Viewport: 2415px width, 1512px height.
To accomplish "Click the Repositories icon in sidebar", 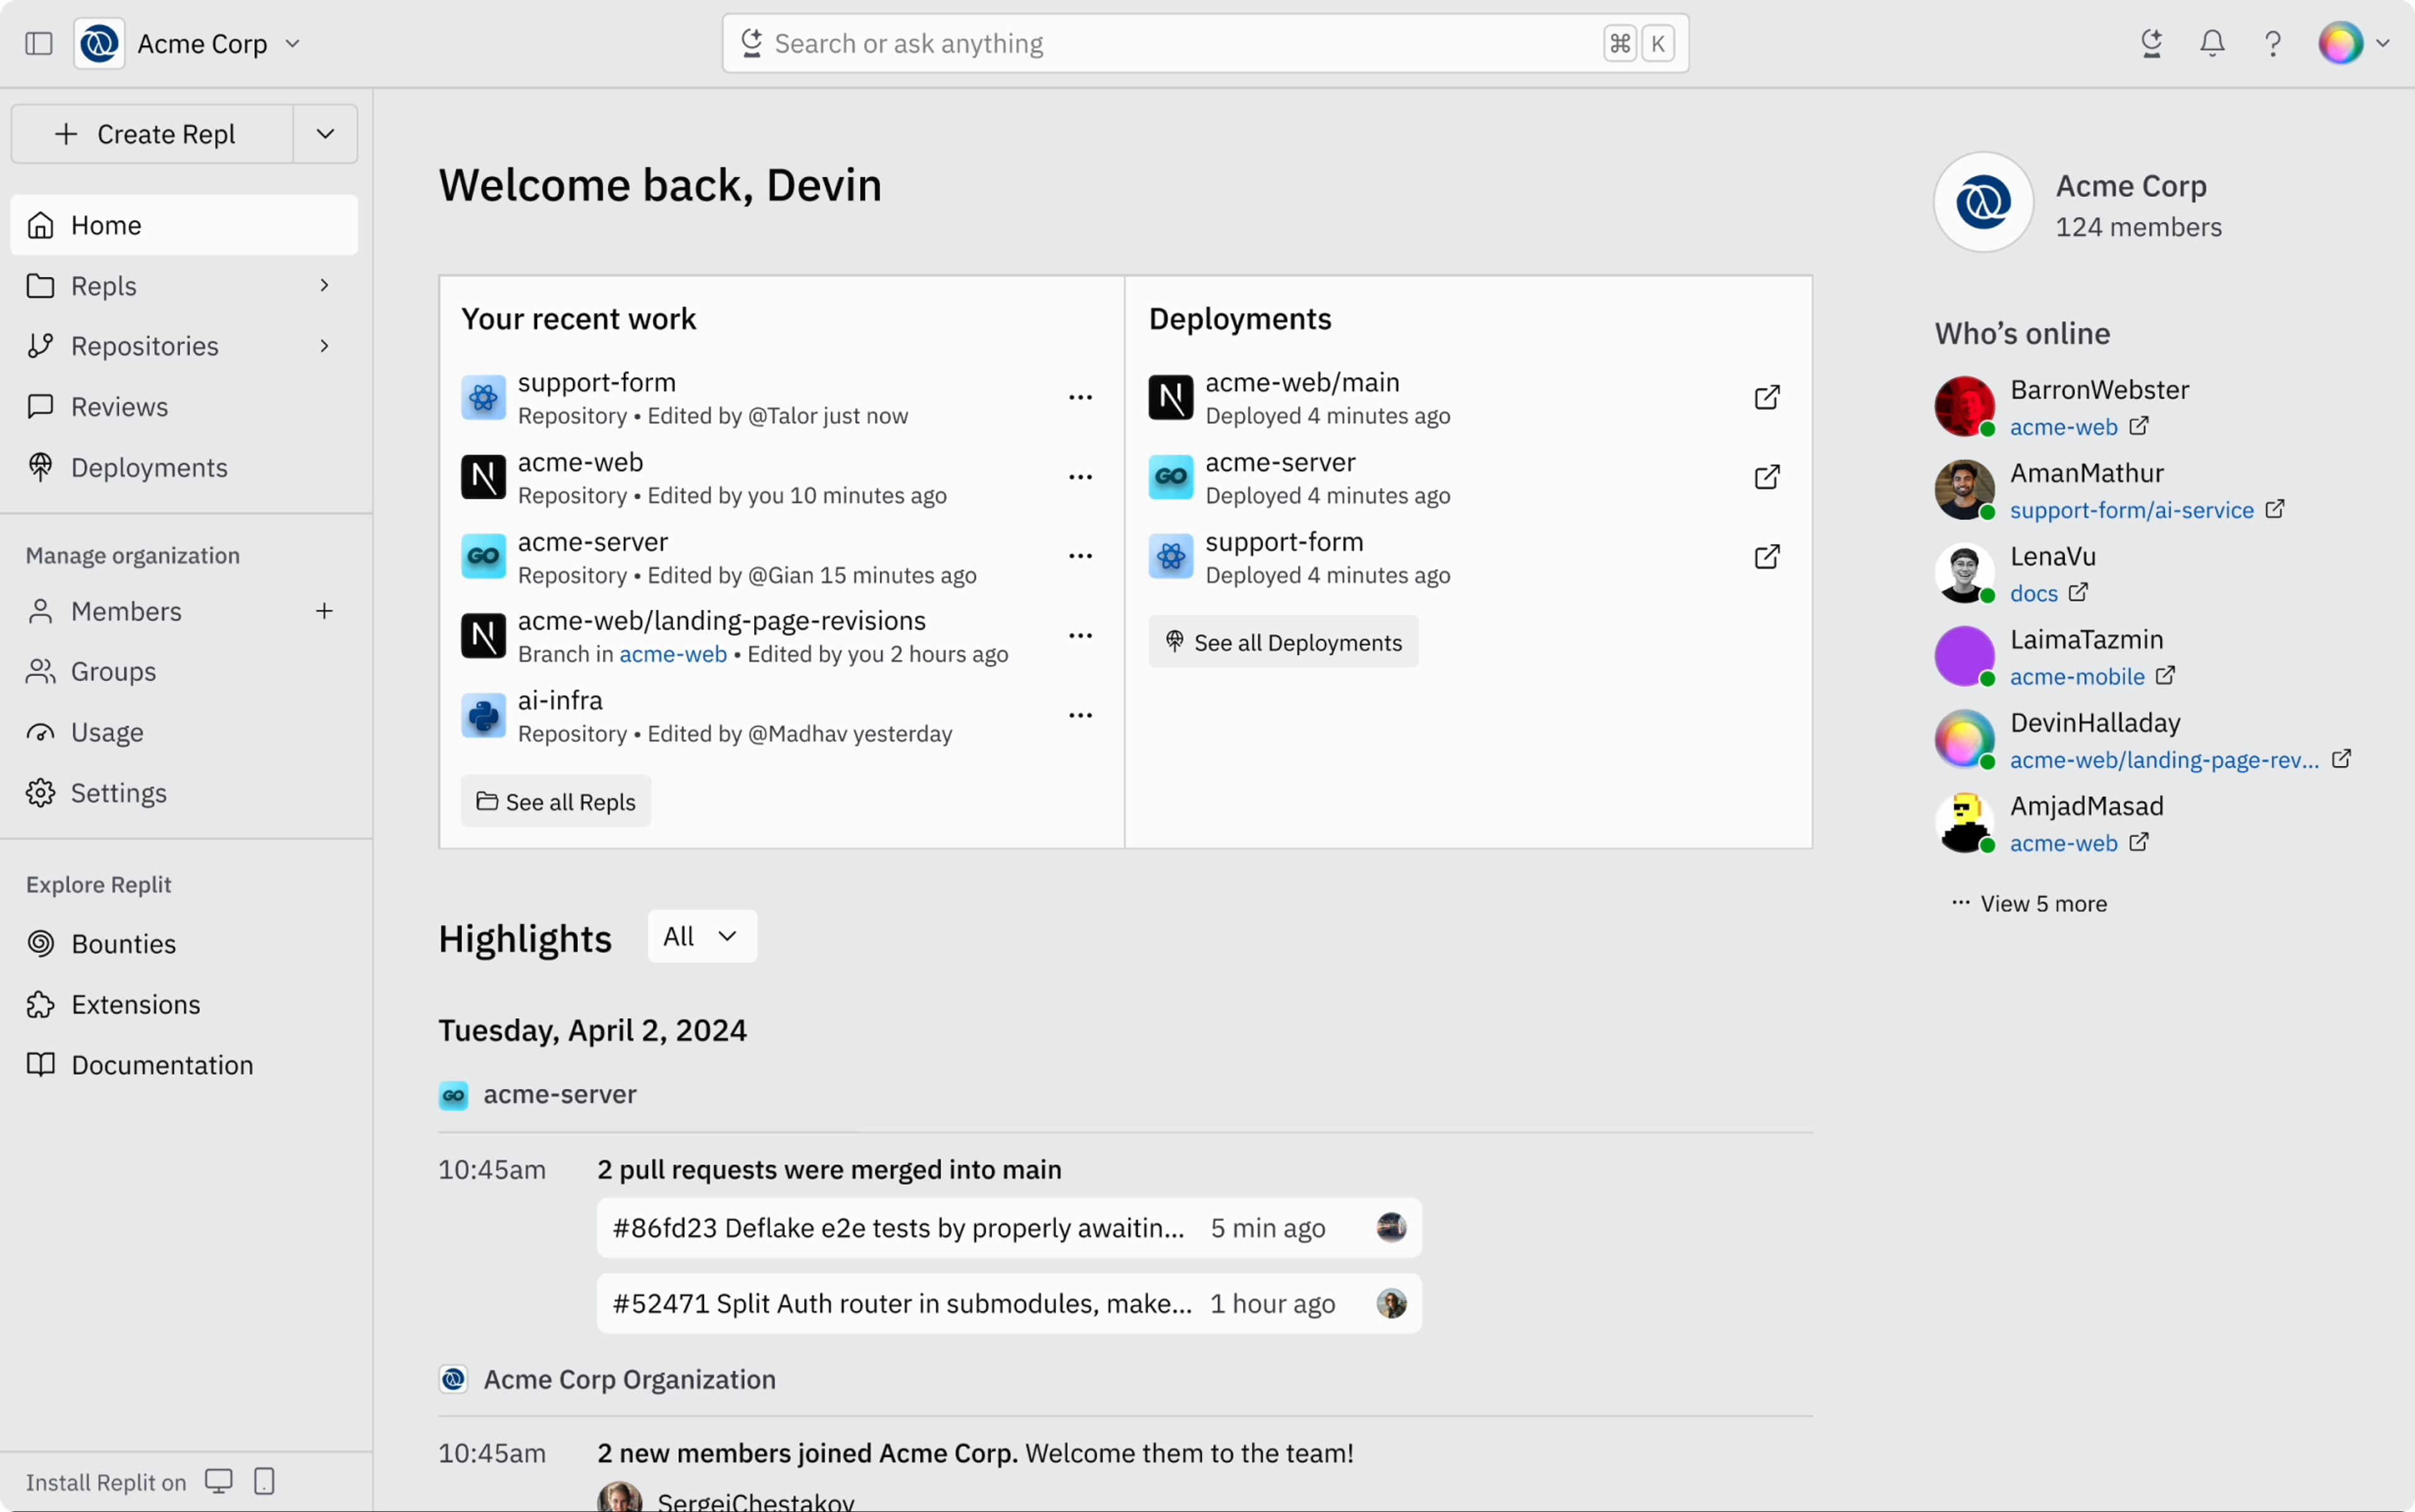I will pos(40,345).
